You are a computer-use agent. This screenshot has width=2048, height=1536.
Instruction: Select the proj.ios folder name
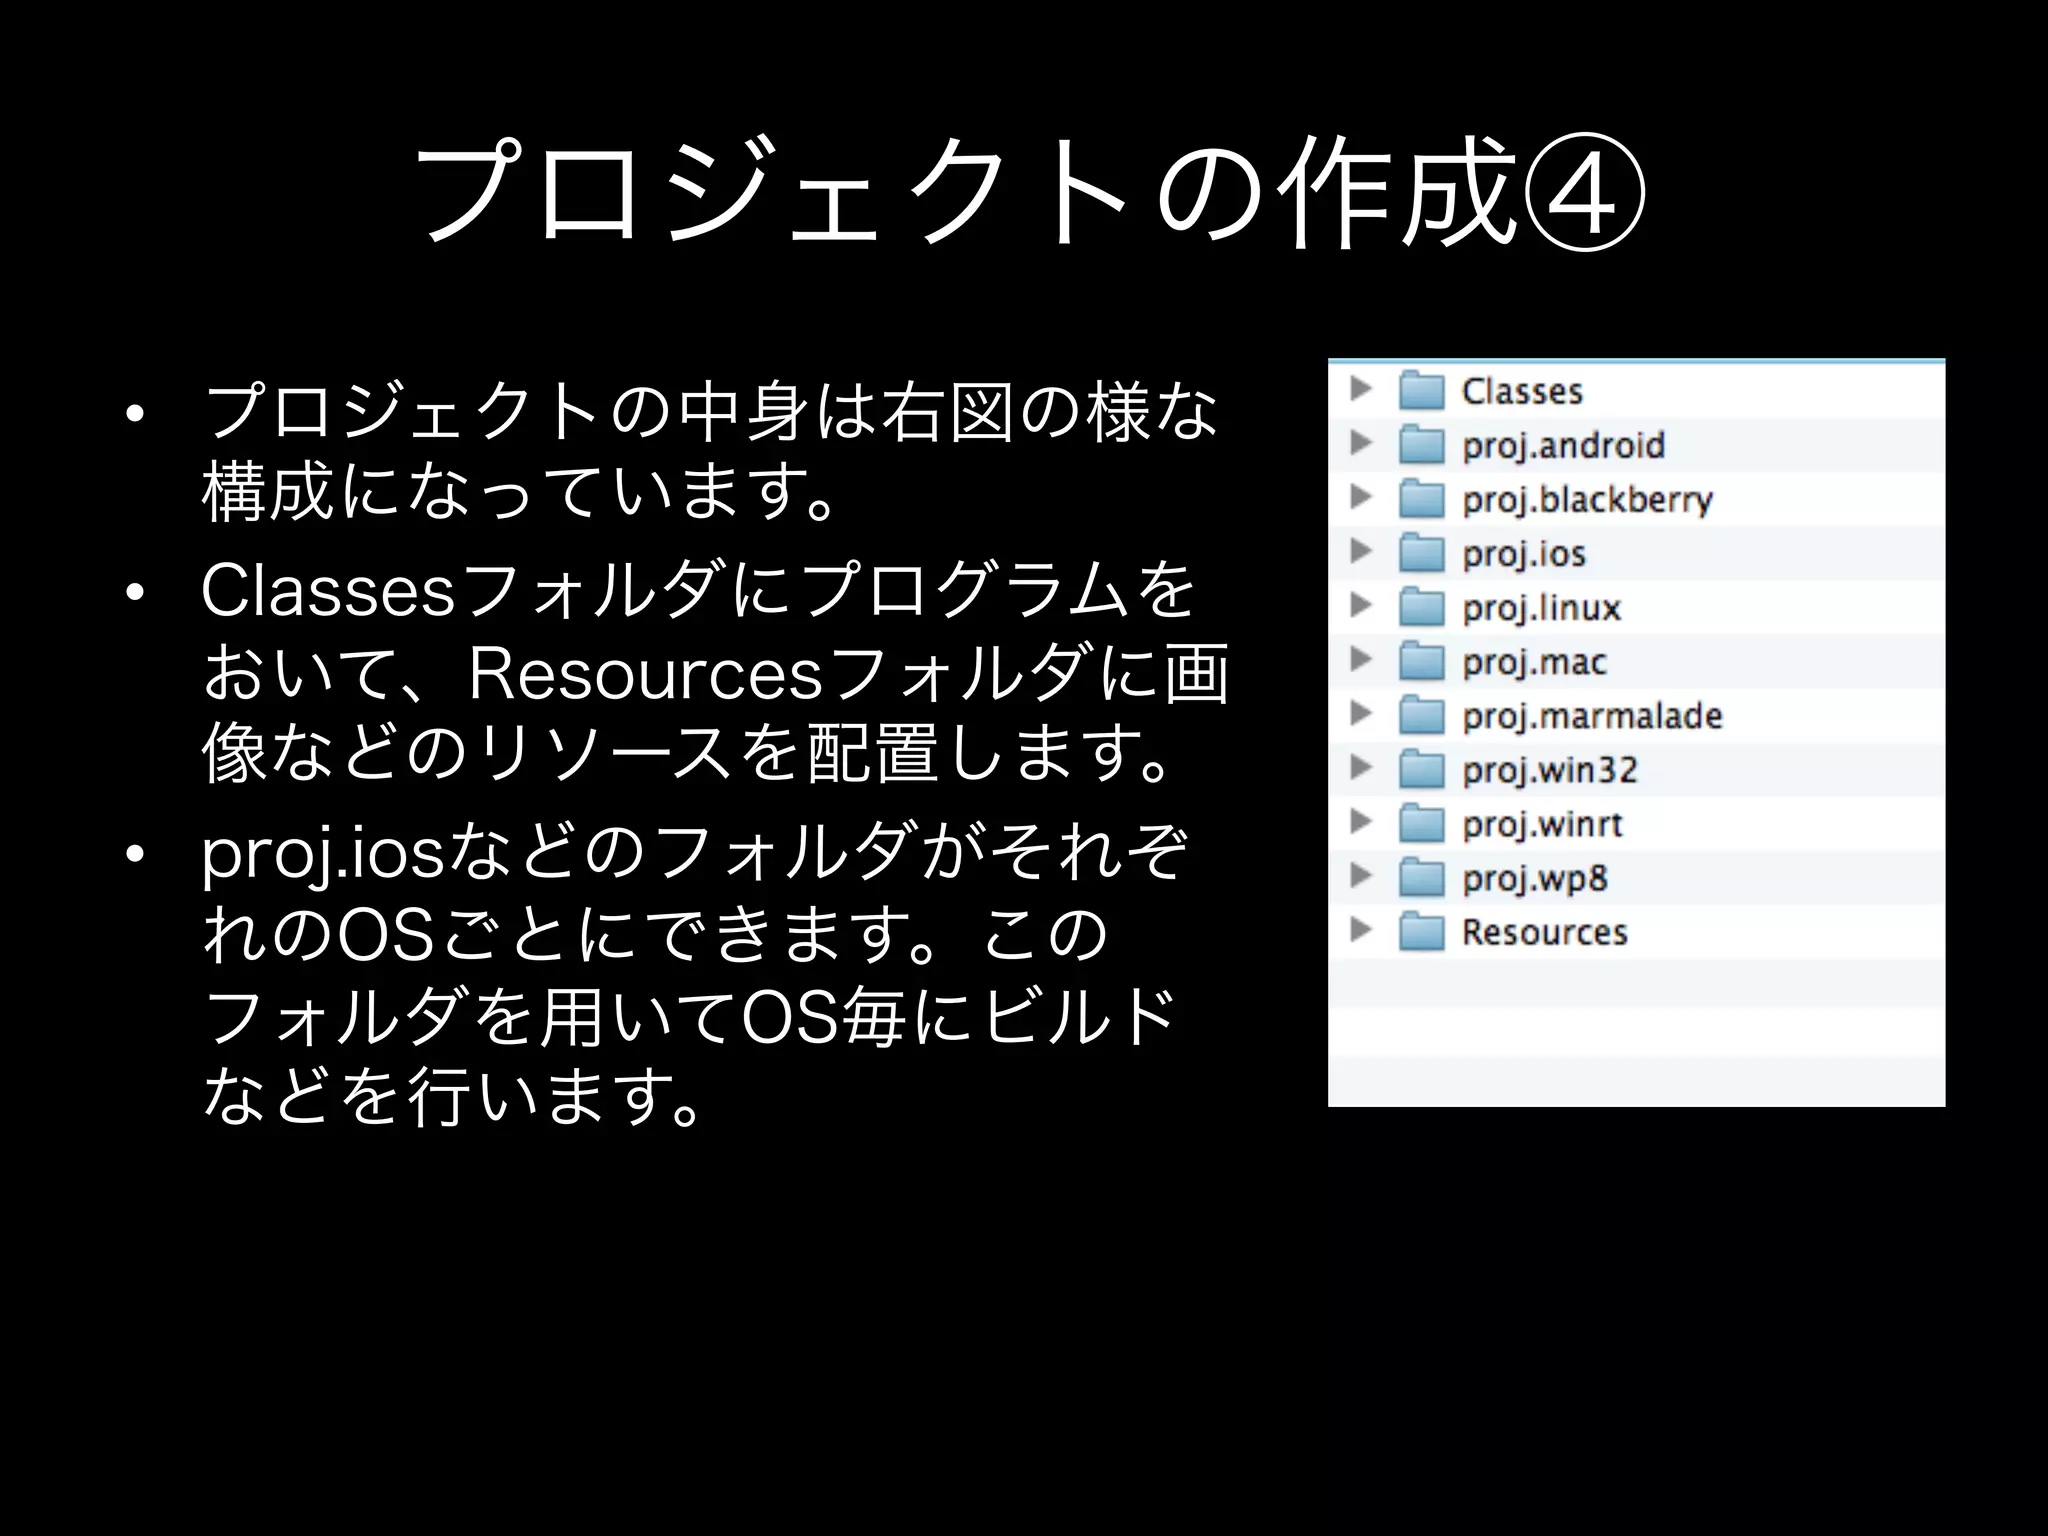(1524, 554)
